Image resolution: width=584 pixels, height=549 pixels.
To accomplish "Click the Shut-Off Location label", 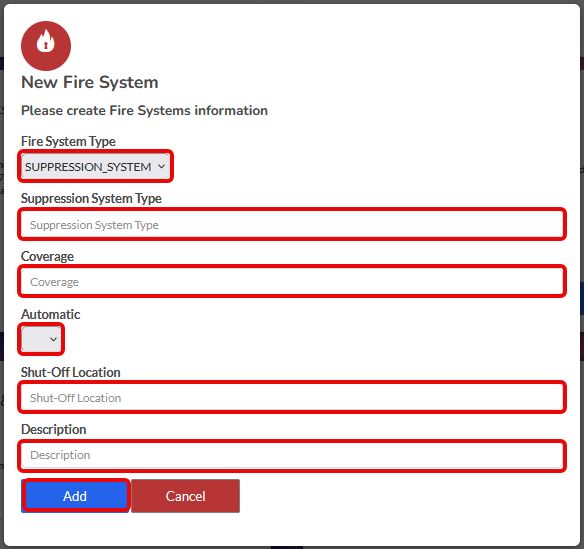I will tap(71, 372).
